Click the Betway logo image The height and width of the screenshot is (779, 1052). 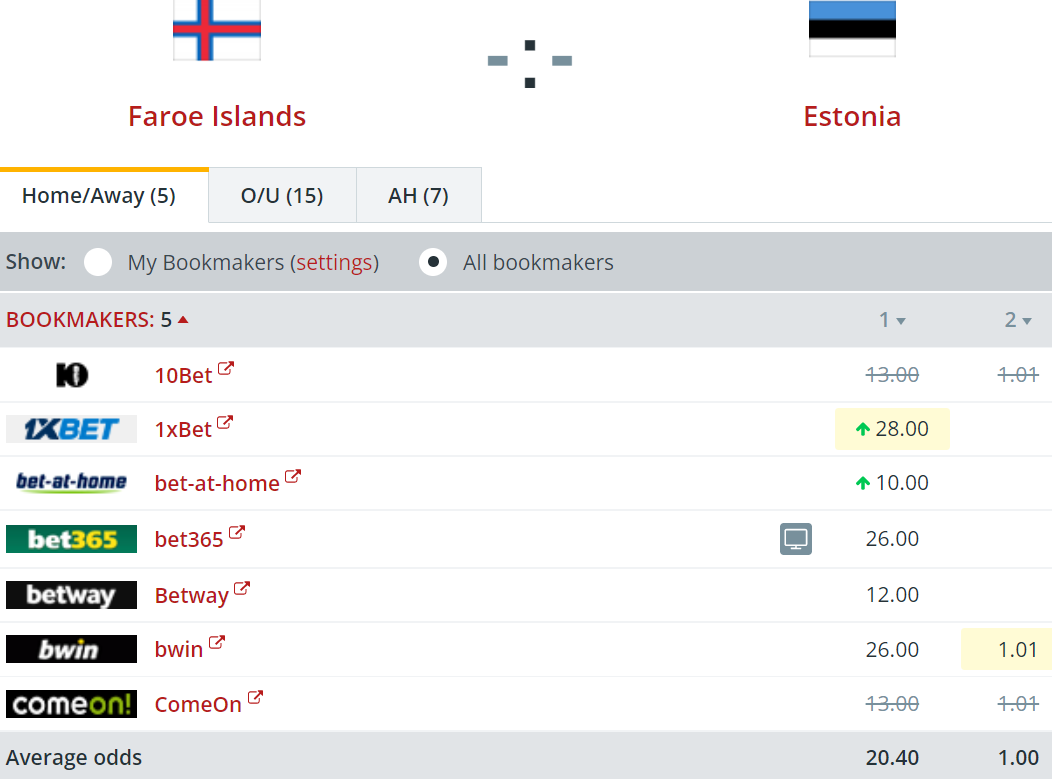[71, 595]
